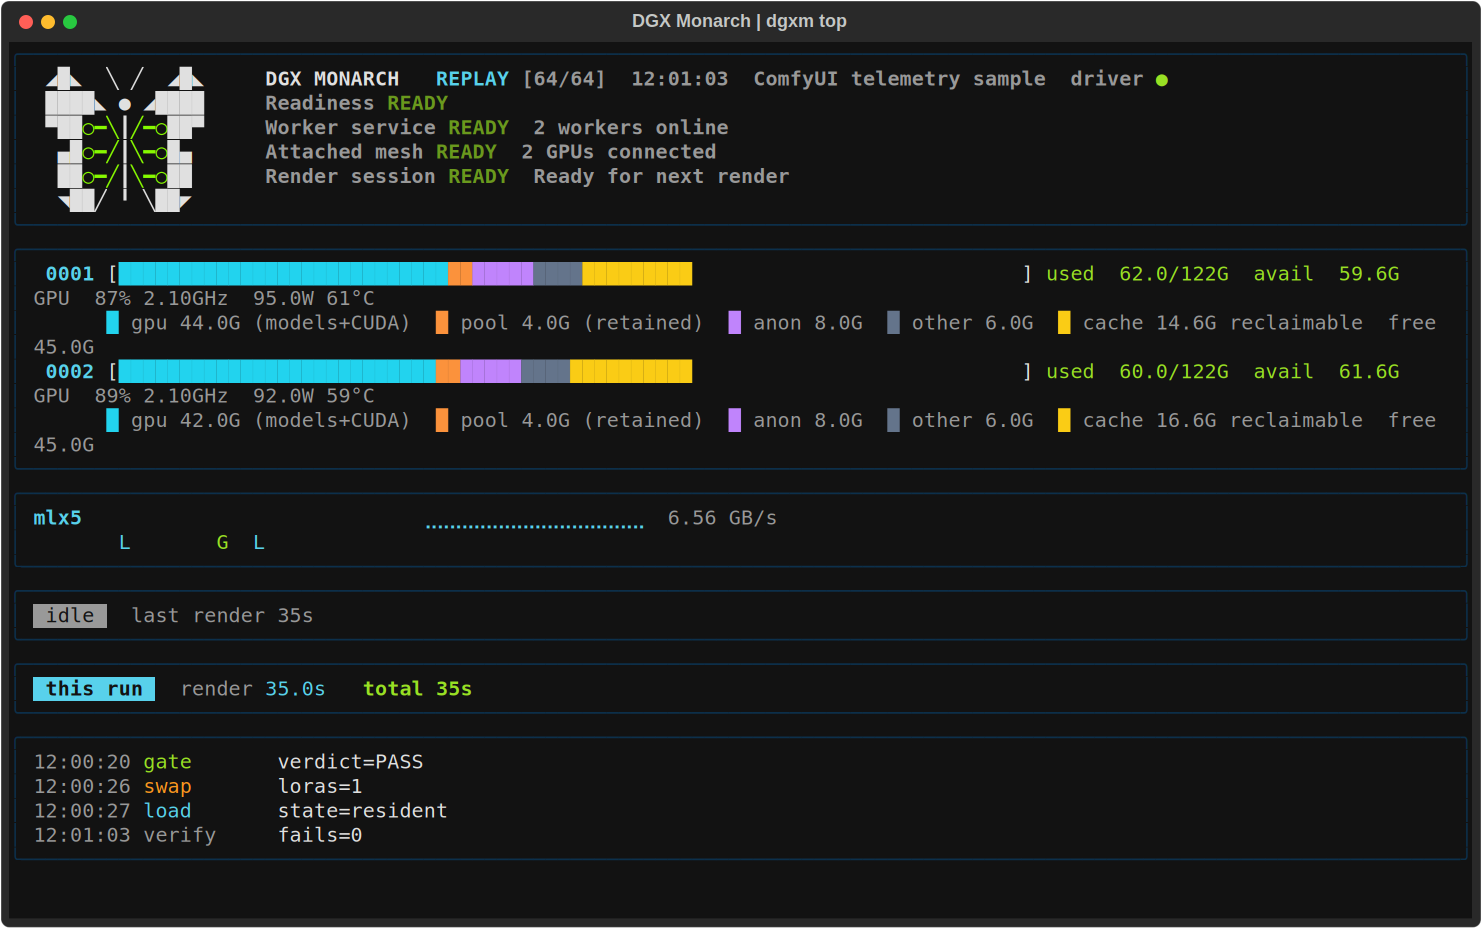Click the 'Readiness READY' line

[356, 104]
